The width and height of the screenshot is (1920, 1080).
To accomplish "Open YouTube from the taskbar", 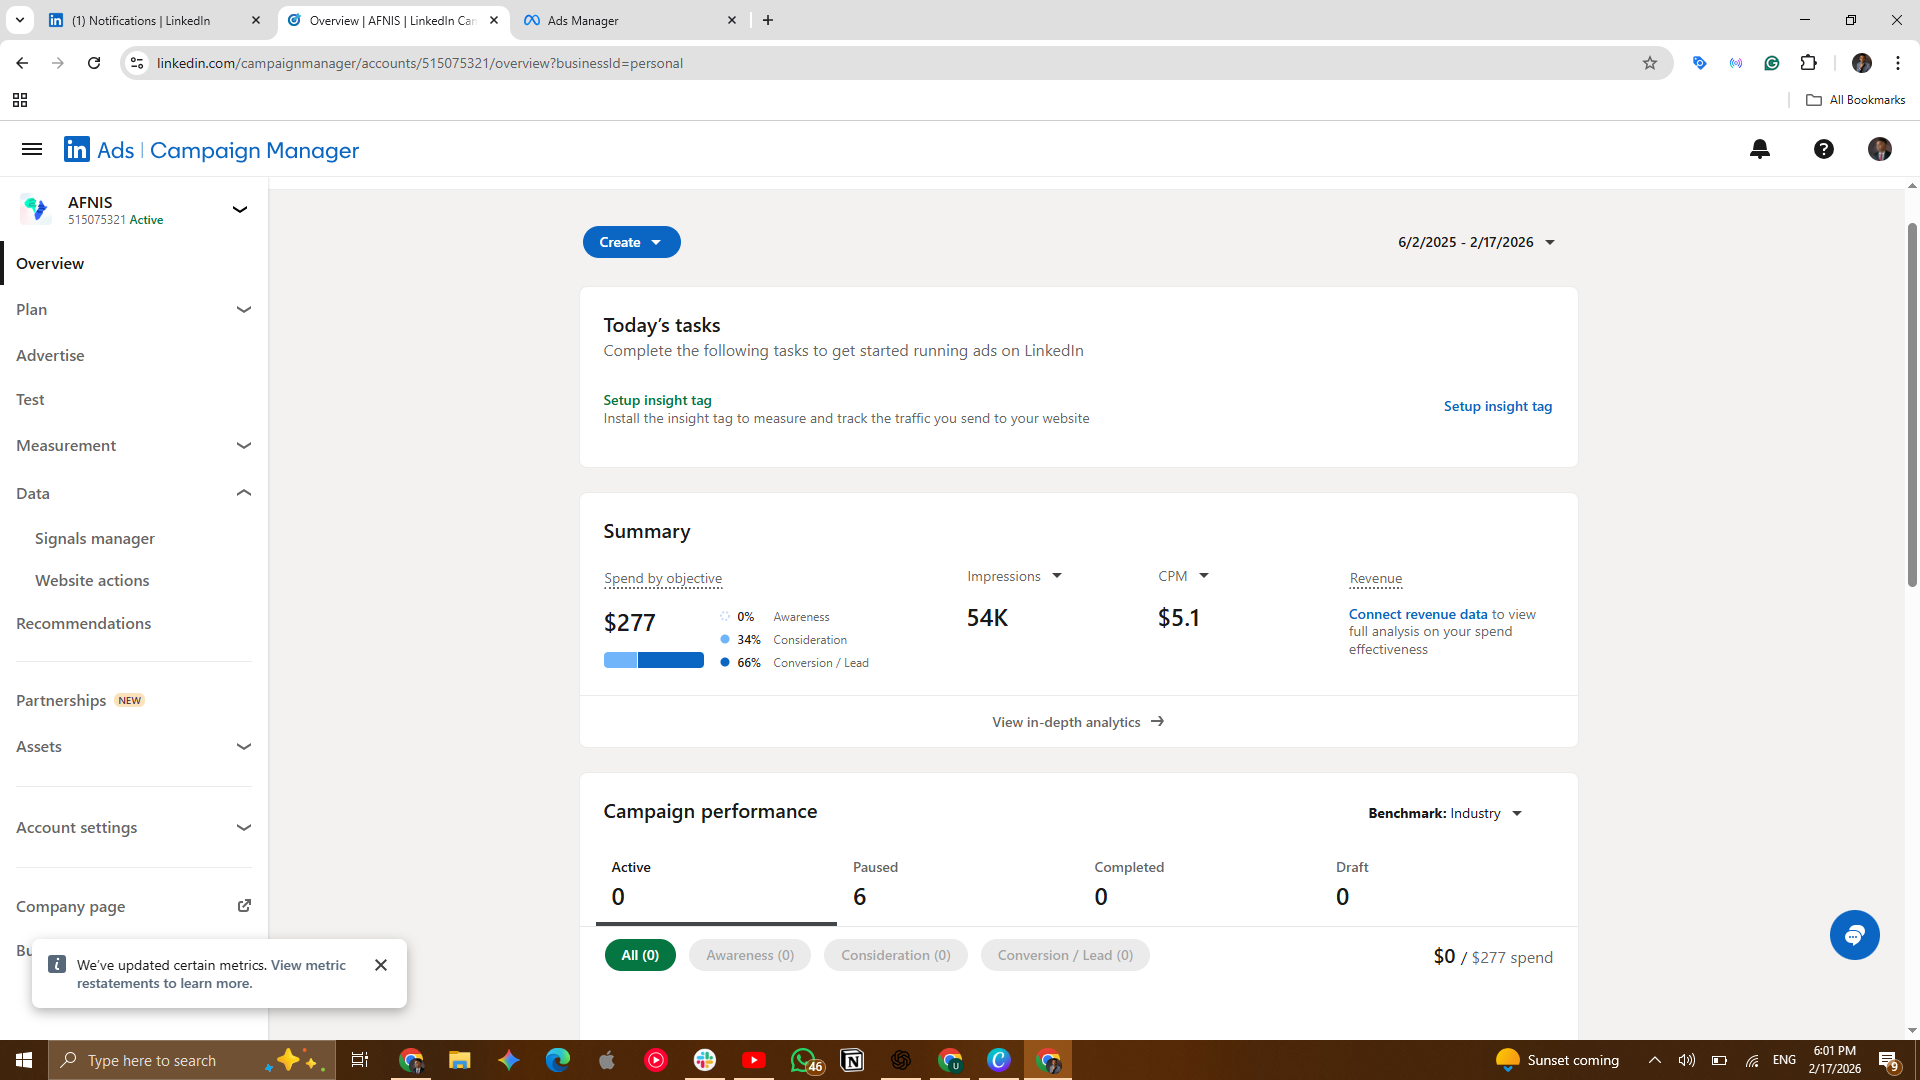I will tap(754, 1060).
